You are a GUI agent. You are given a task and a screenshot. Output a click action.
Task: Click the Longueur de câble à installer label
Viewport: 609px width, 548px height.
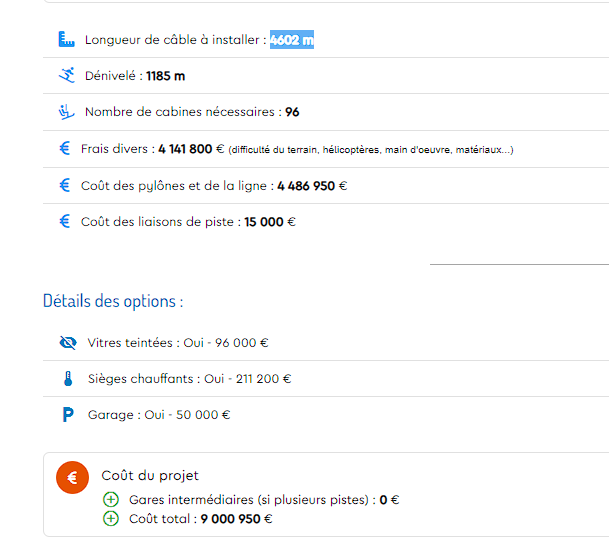point(176,40)
